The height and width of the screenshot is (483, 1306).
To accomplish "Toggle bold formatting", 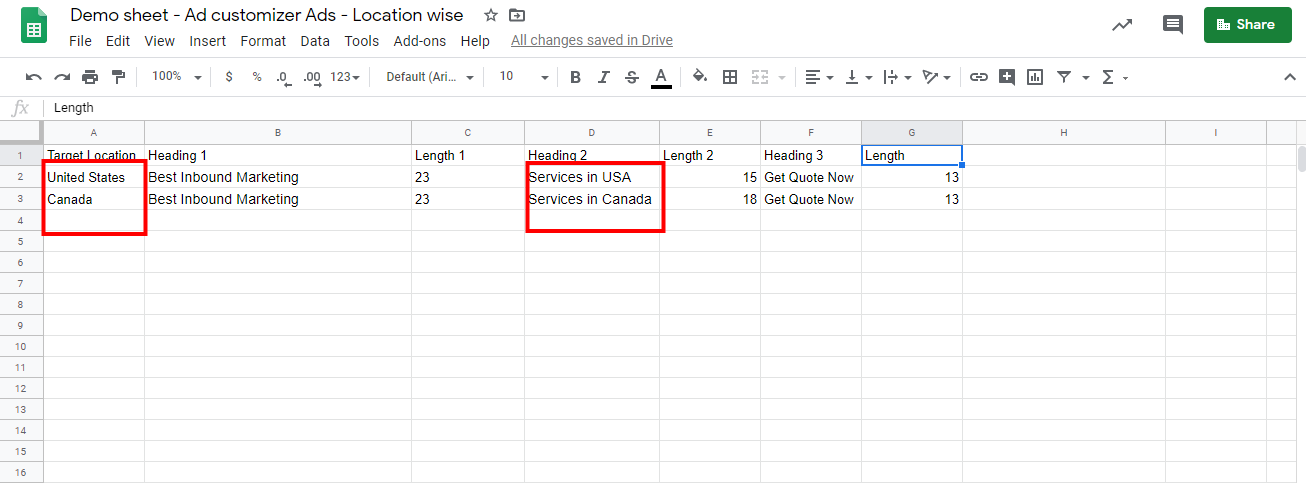I will click(575, 77).
